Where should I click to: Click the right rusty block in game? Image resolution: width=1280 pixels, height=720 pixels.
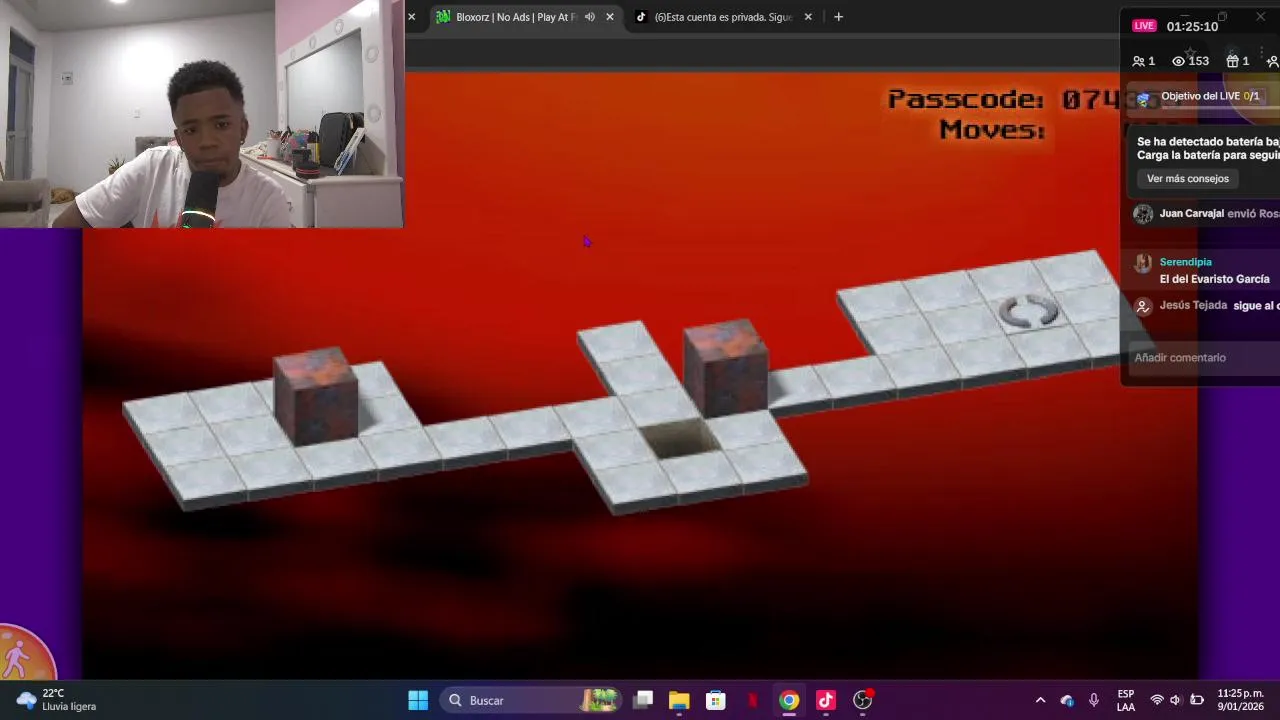(x=726, y=368)
